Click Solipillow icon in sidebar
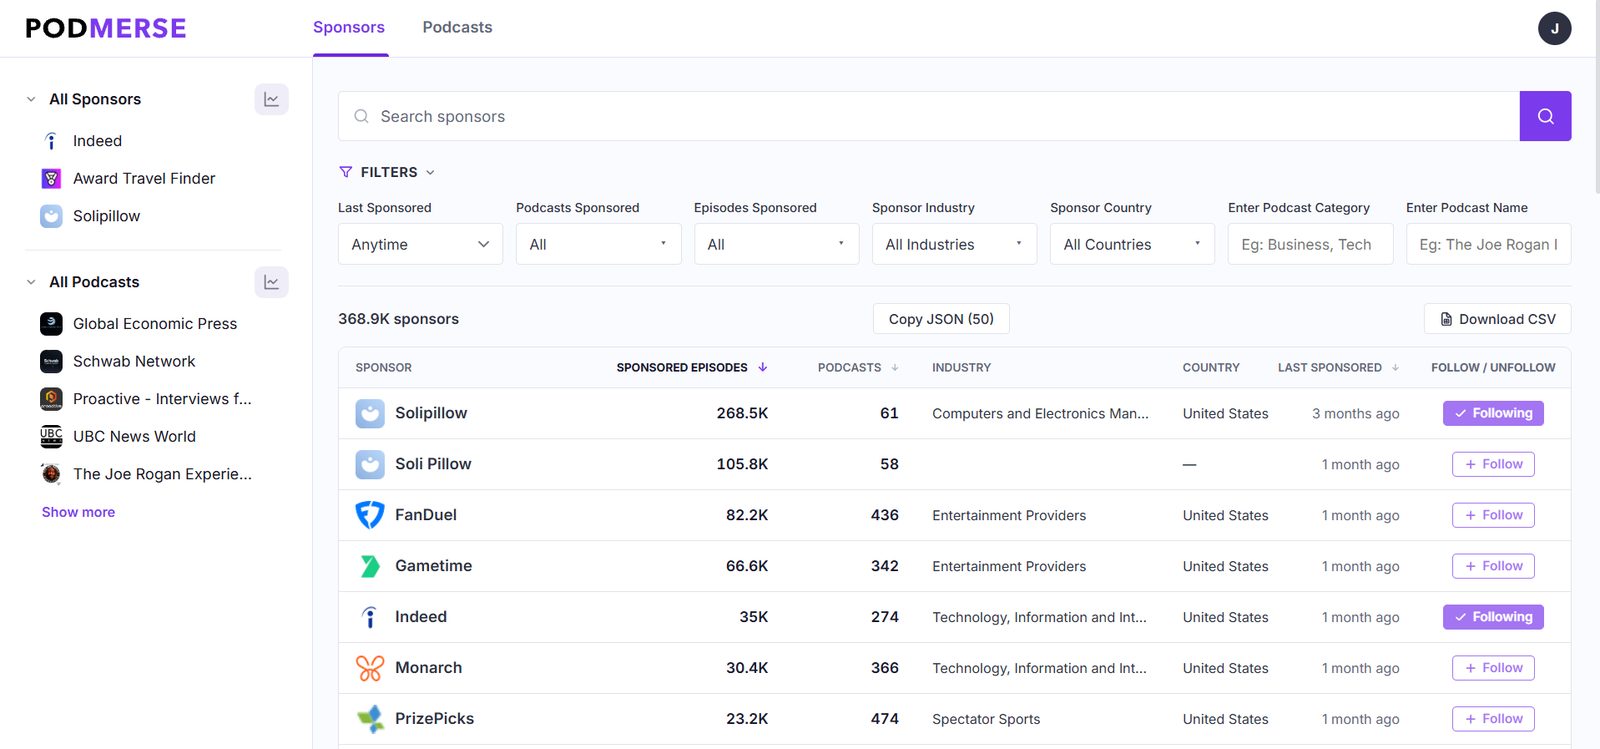The width and height of the screenshot is (1600, 749). 51,216
